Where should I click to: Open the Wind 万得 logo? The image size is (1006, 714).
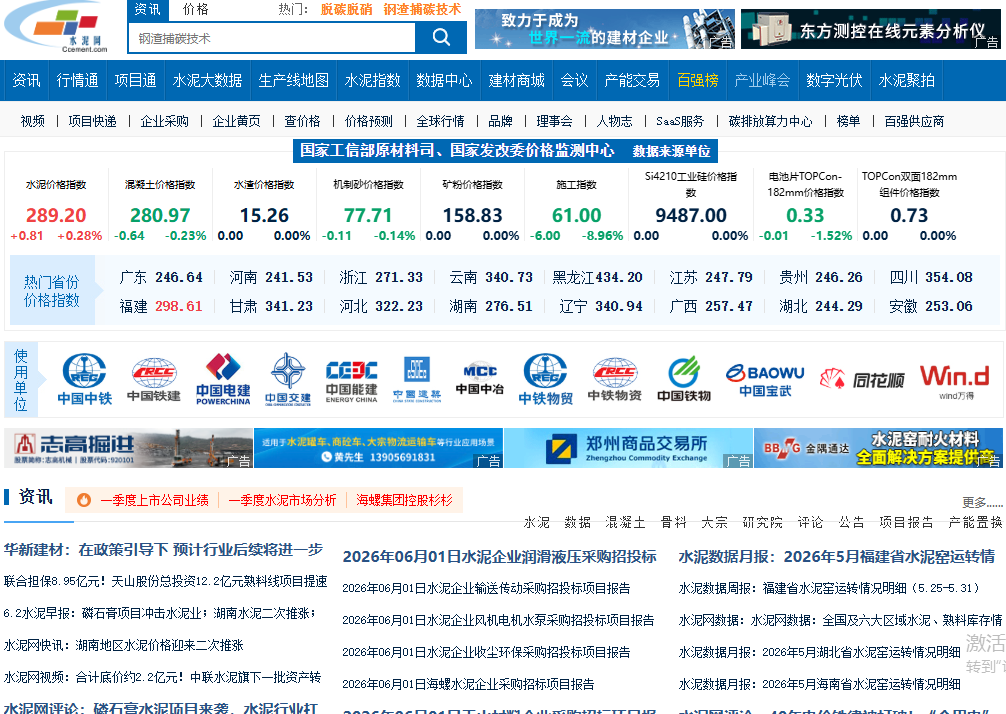955,381
